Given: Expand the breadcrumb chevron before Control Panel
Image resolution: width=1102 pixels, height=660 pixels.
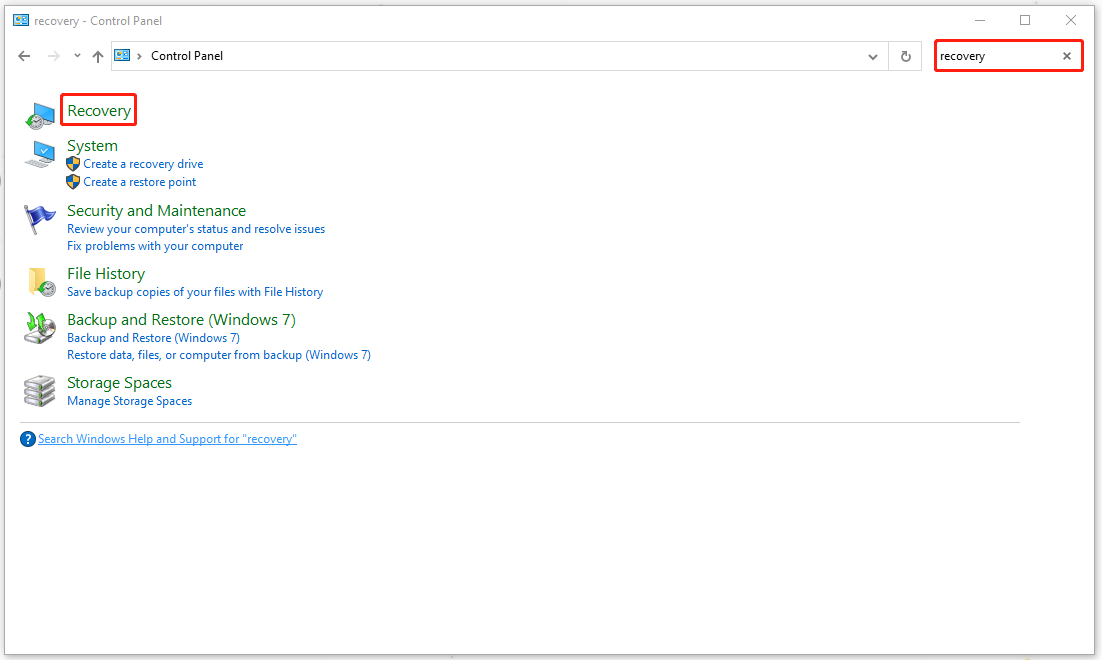Looking at the screenshot, I should coord(139,56).
